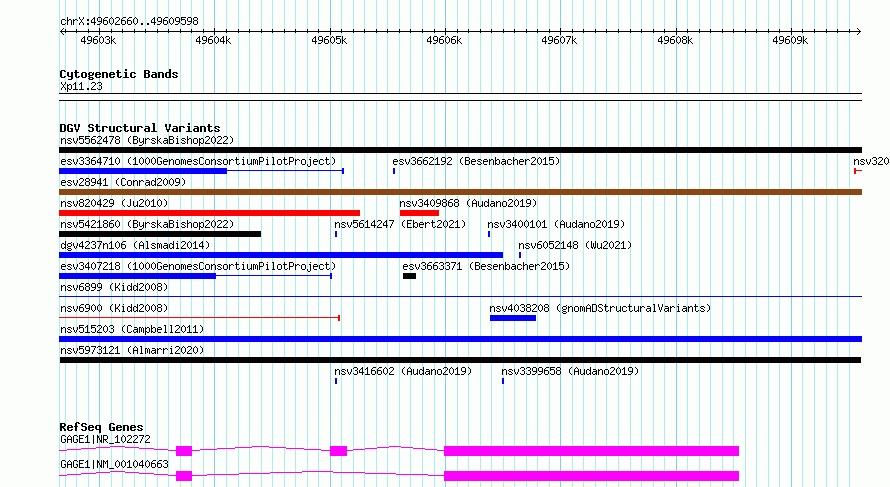890x487 pixels.
Task: Open the nsv3416602 (Audano2019) label
Action: pos(403,371)
